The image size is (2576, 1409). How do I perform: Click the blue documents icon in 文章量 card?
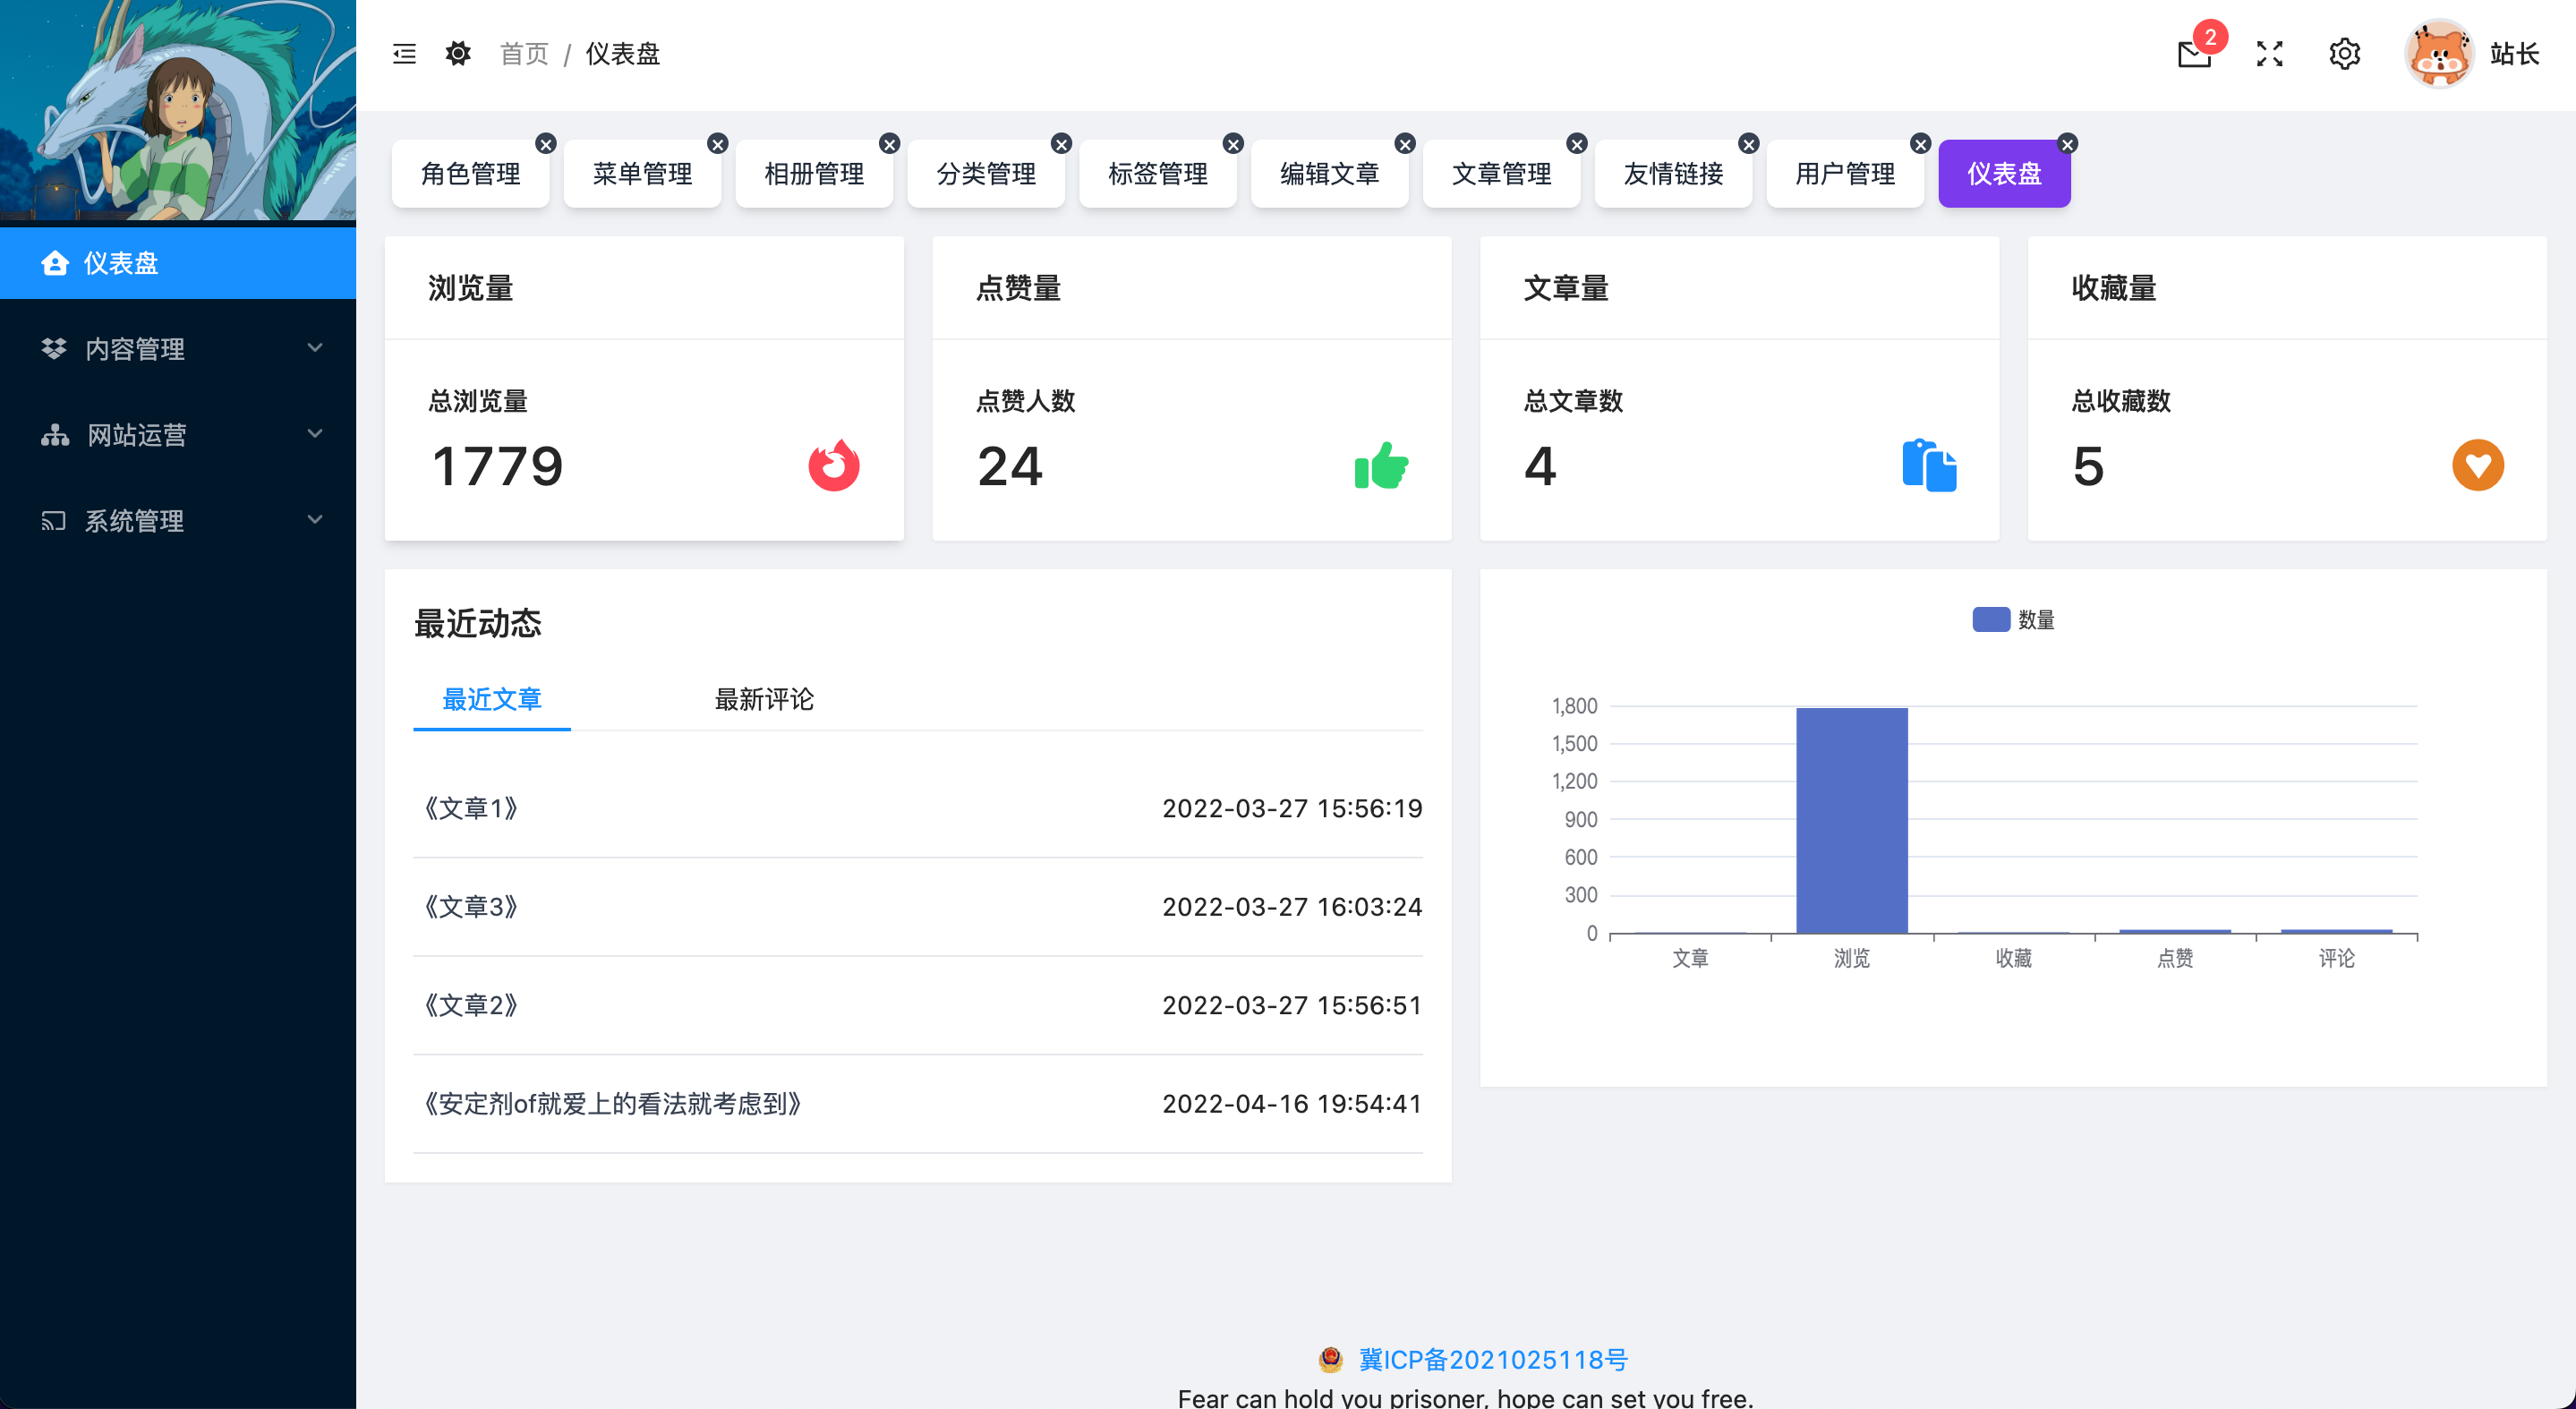(x=1929, y=465)
